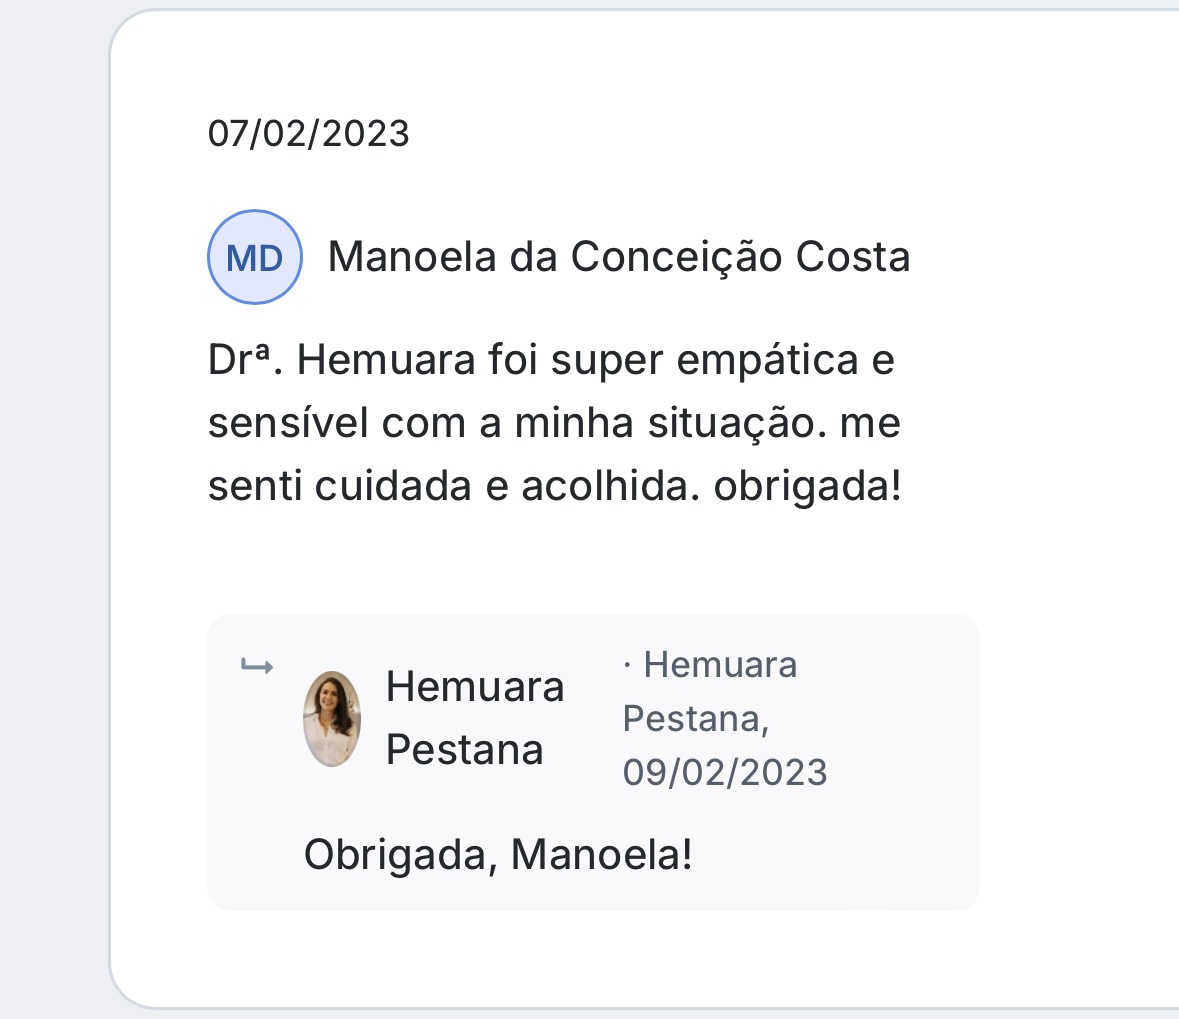Click the reply arrow icon

coord(257,667)
